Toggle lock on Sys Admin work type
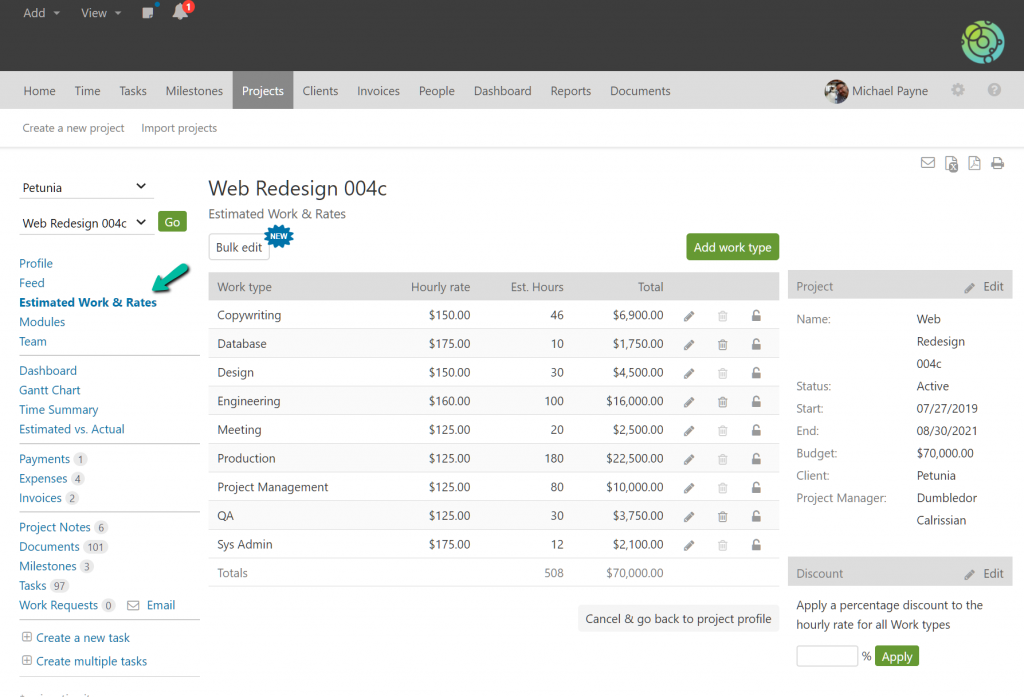The image size is (1024, 697). [x=757, y=546]
